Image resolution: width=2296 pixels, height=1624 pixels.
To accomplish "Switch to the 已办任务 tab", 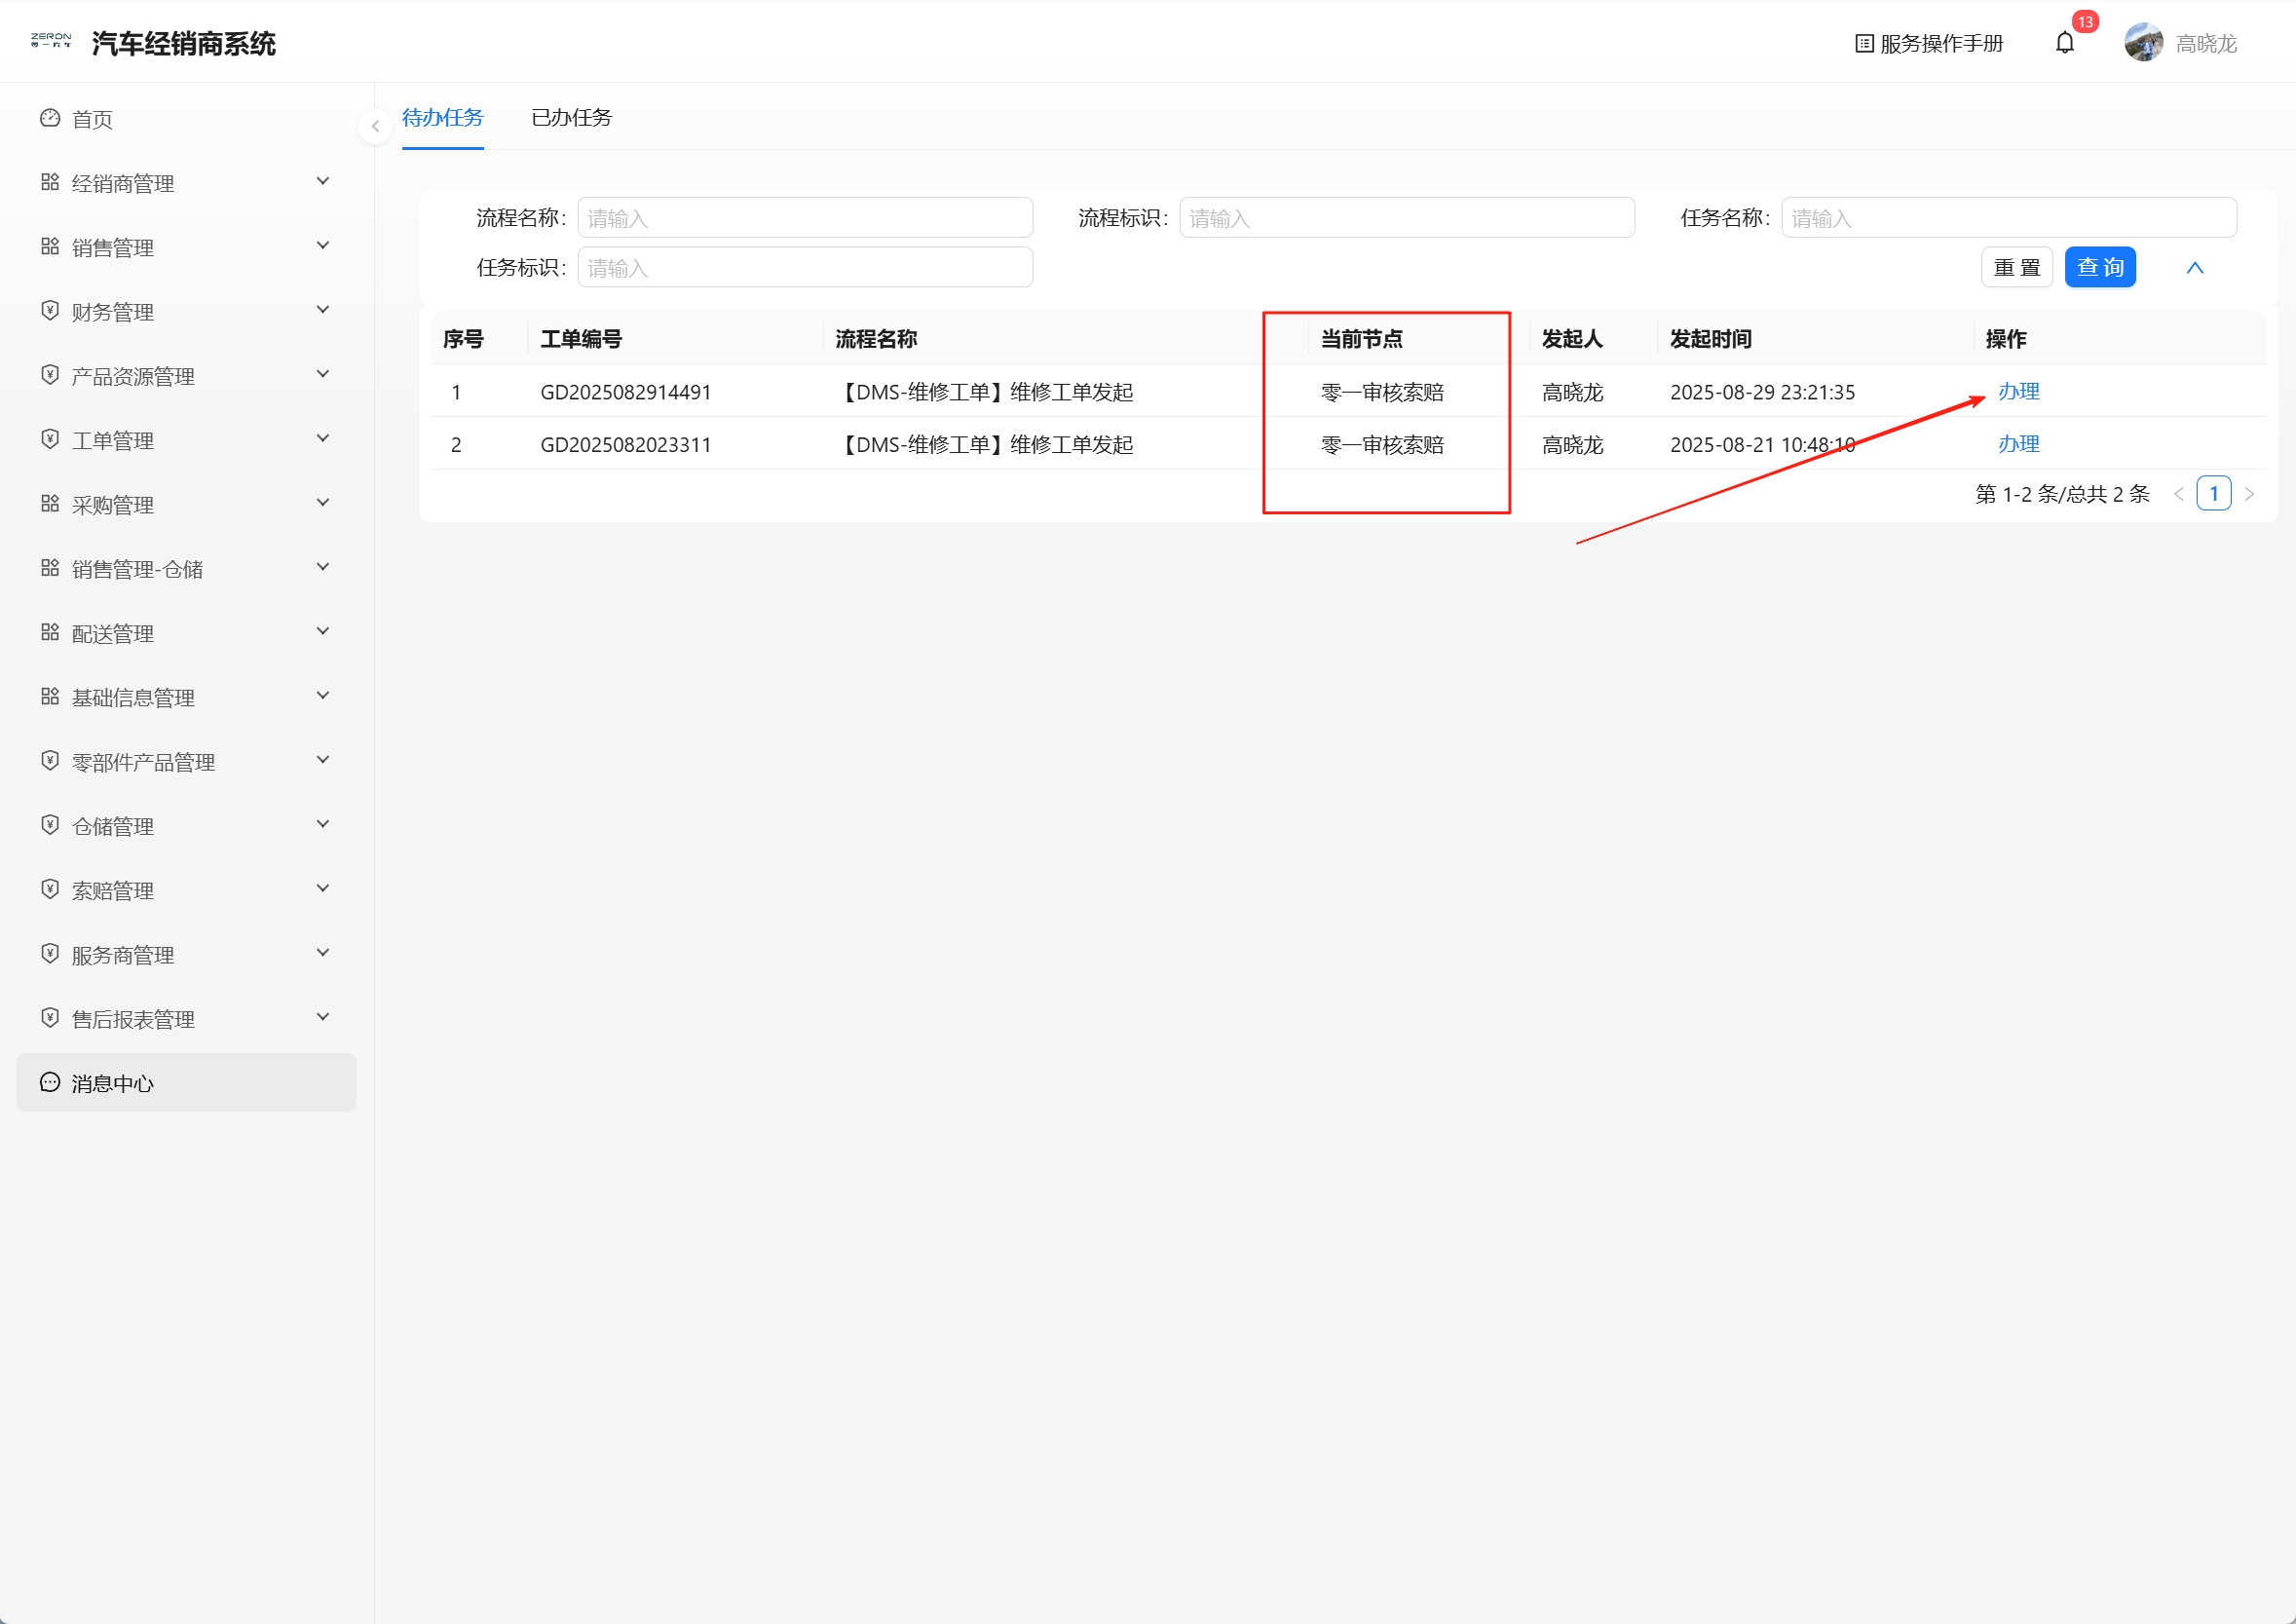I will point(571,118).
